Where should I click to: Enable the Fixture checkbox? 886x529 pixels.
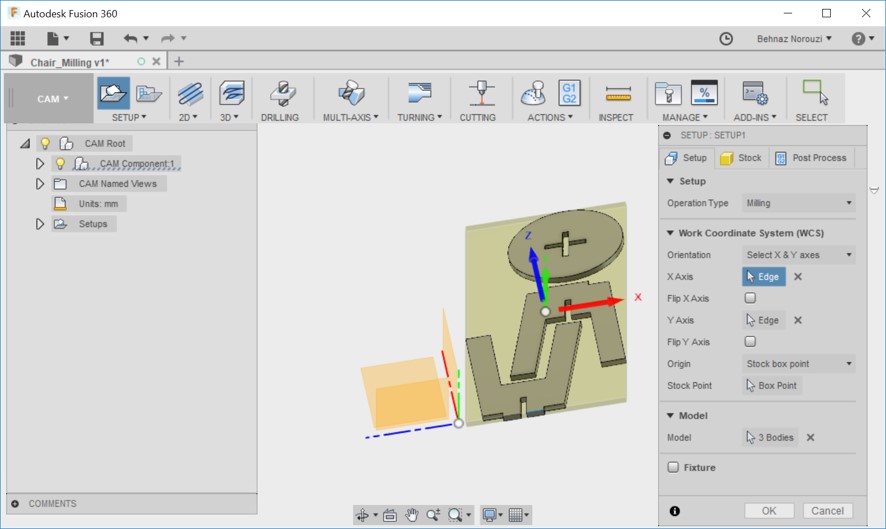[673, 467]
